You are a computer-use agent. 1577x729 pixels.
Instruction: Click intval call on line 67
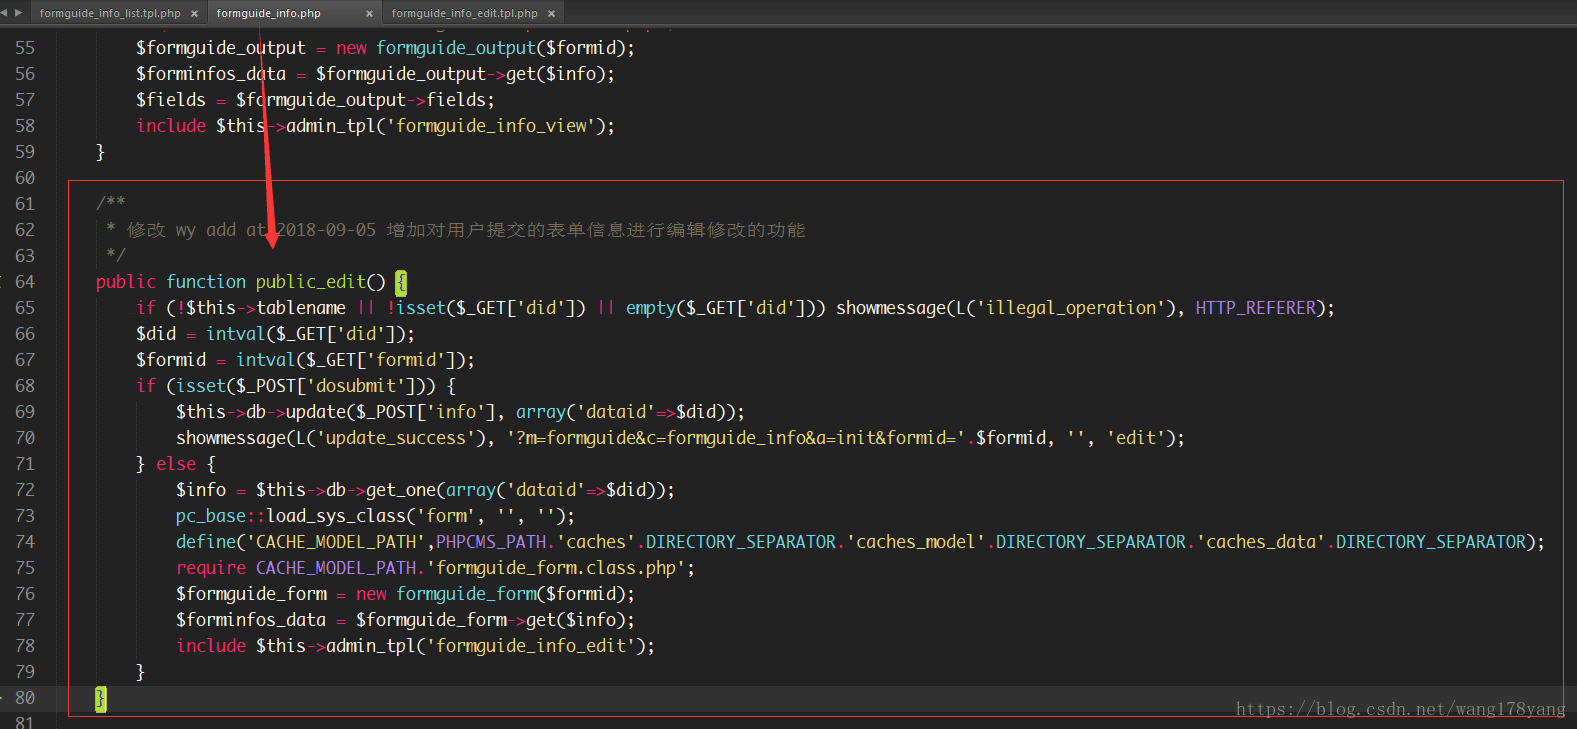(266, 360)
